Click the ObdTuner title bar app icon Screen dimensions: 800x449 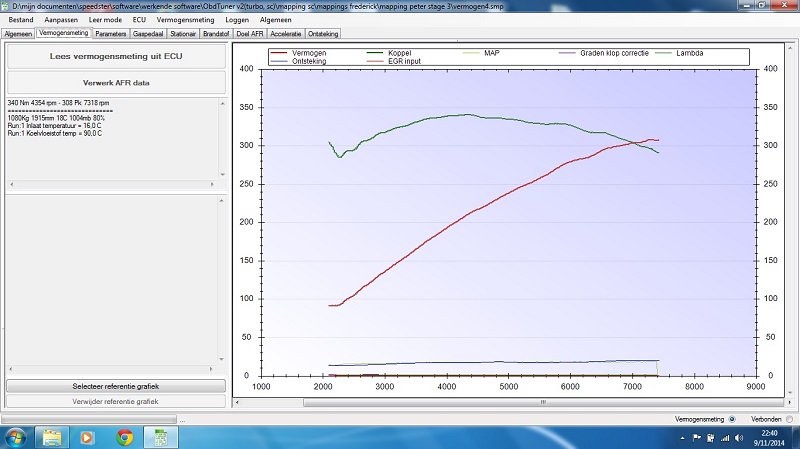6,6
